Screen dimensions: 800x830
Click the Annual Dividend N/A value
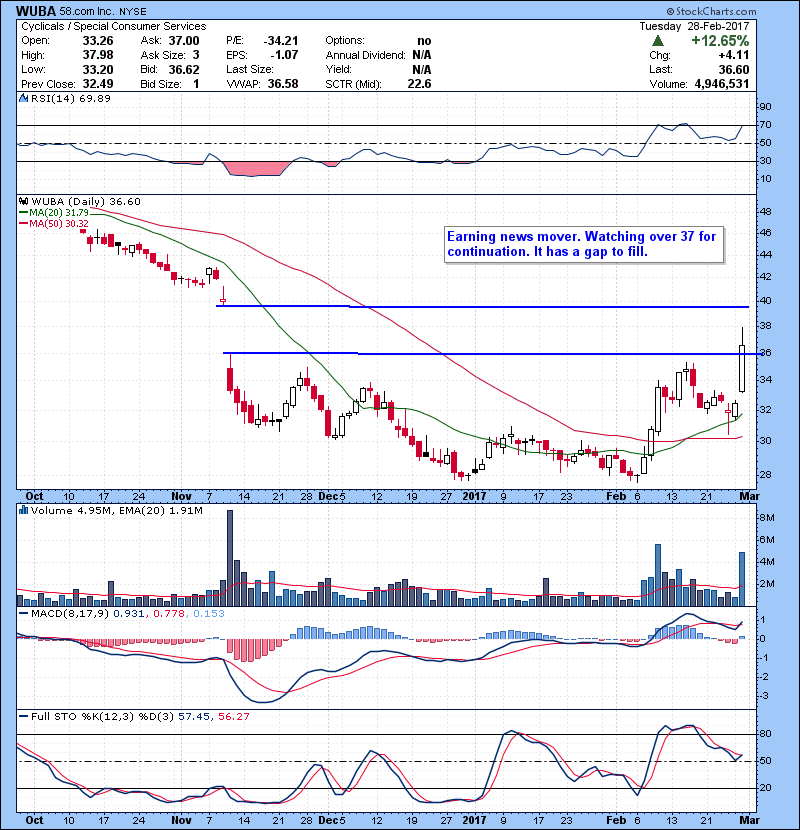click(421, 55)
